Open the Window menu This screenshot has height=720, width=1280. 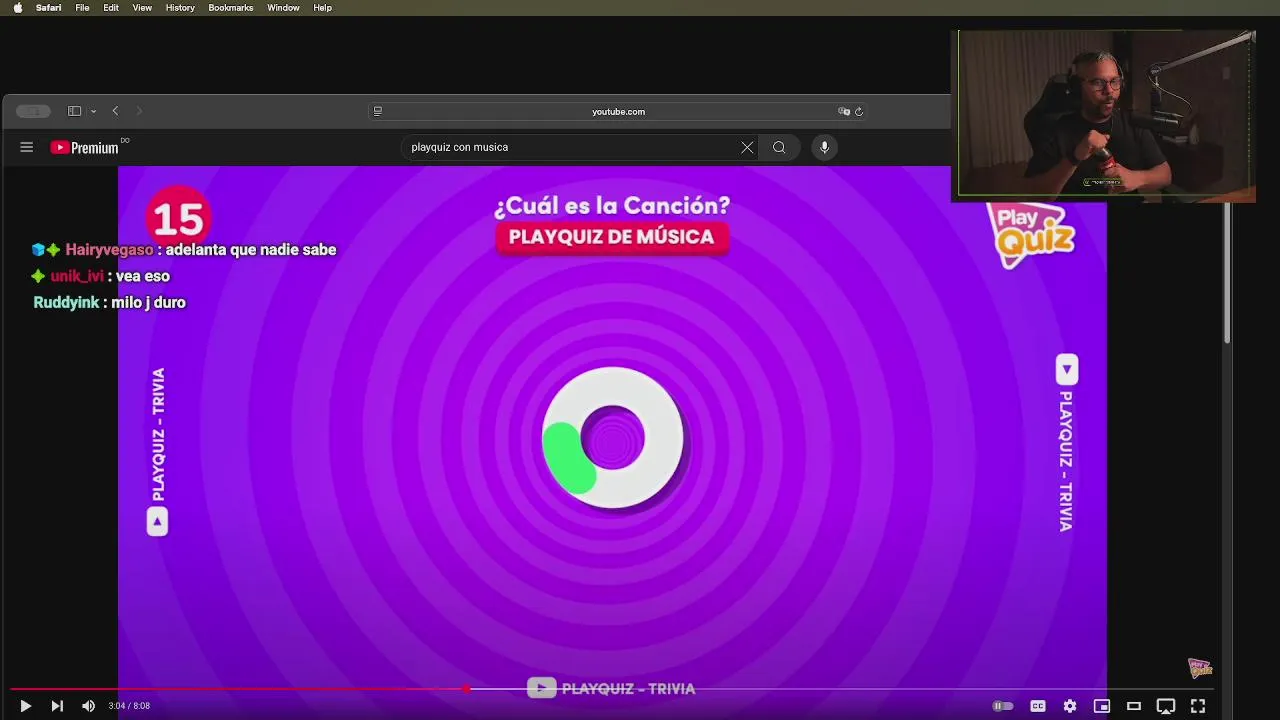click(x=283, y=7)
